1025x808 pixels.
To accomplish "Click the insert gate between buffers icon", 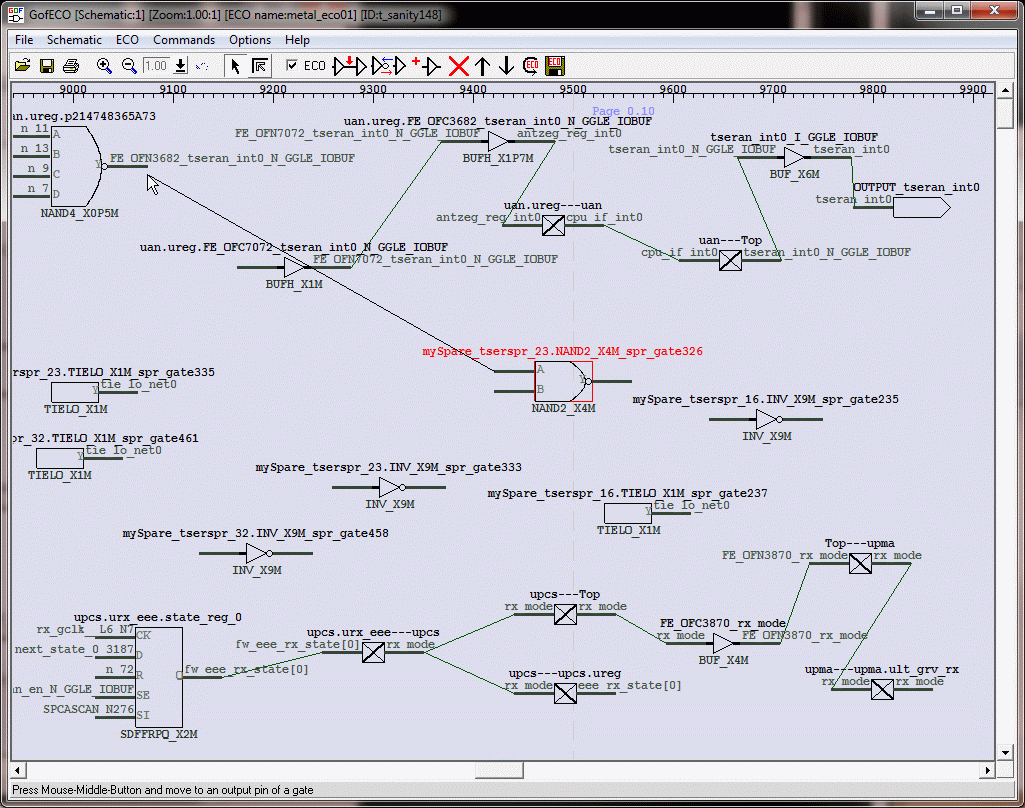I will coord(349,66).
